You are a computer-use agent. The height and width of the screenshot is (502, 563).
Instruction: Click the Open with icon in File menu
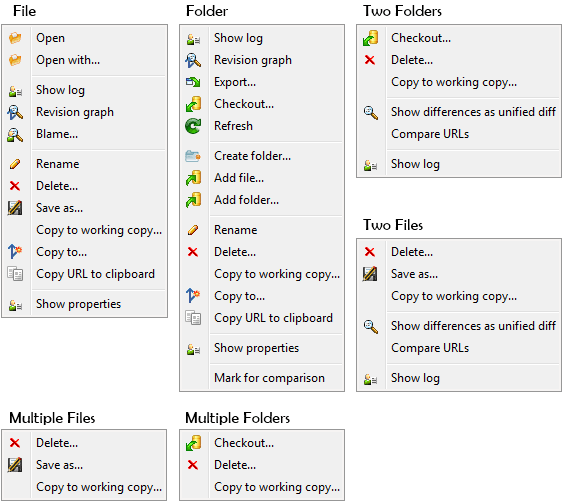[15, 60]
